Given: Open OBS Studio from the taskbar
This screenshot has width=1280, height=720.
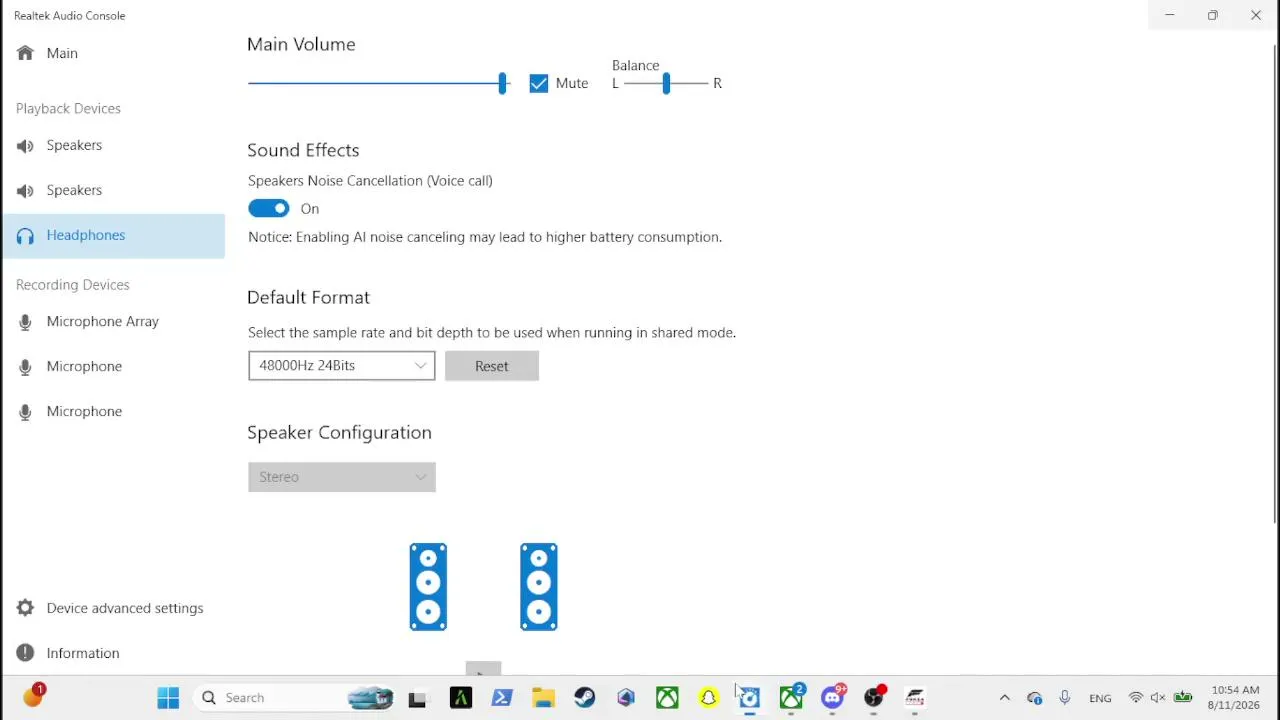Looking at the screenshot, I should click(875, 697).
